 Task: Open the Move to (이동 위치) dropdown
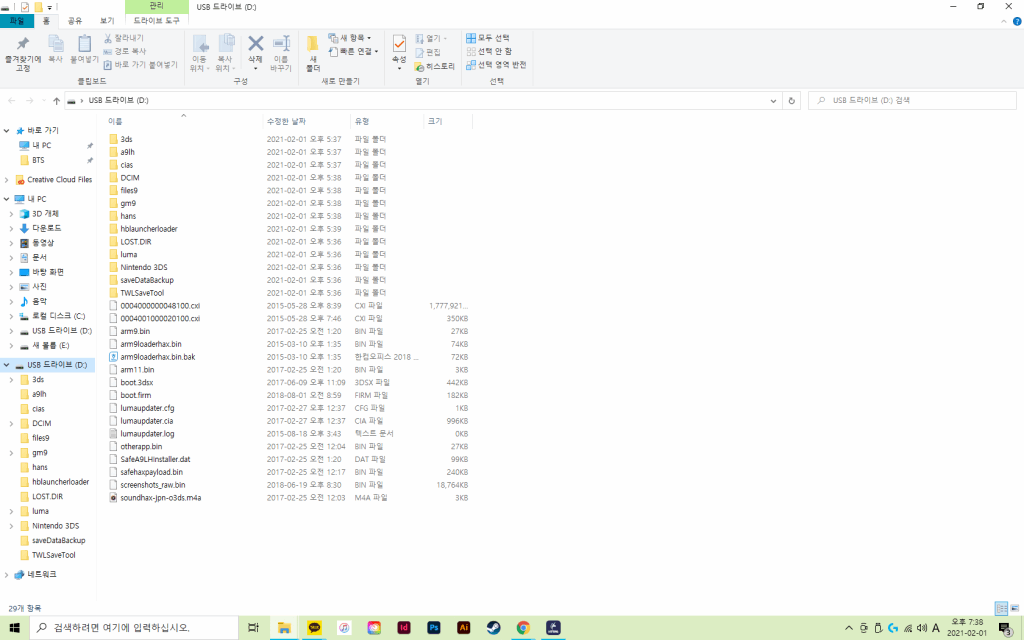200,63
